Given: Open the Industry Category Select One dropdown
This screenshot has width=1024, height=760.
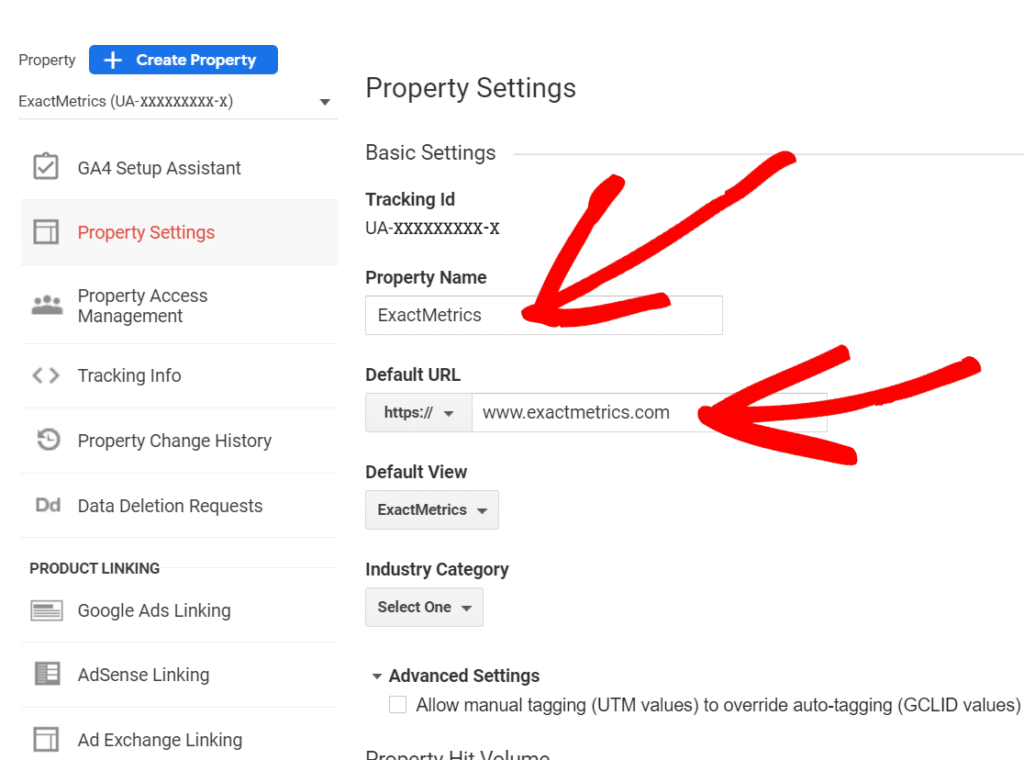Looking at the screenshot, I should [x=424, y=607].
